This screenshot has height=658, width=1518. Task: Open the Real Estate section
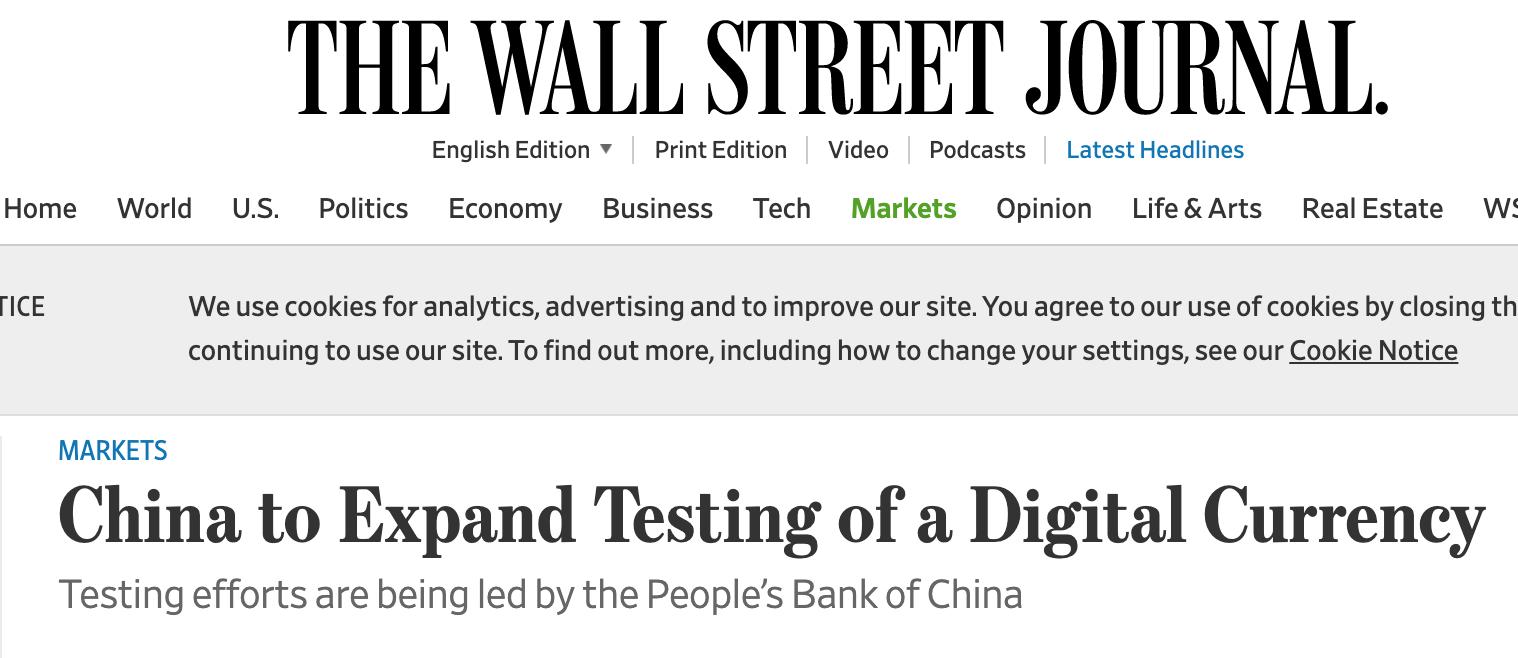pyautogui.click(x=1371, y=208)
